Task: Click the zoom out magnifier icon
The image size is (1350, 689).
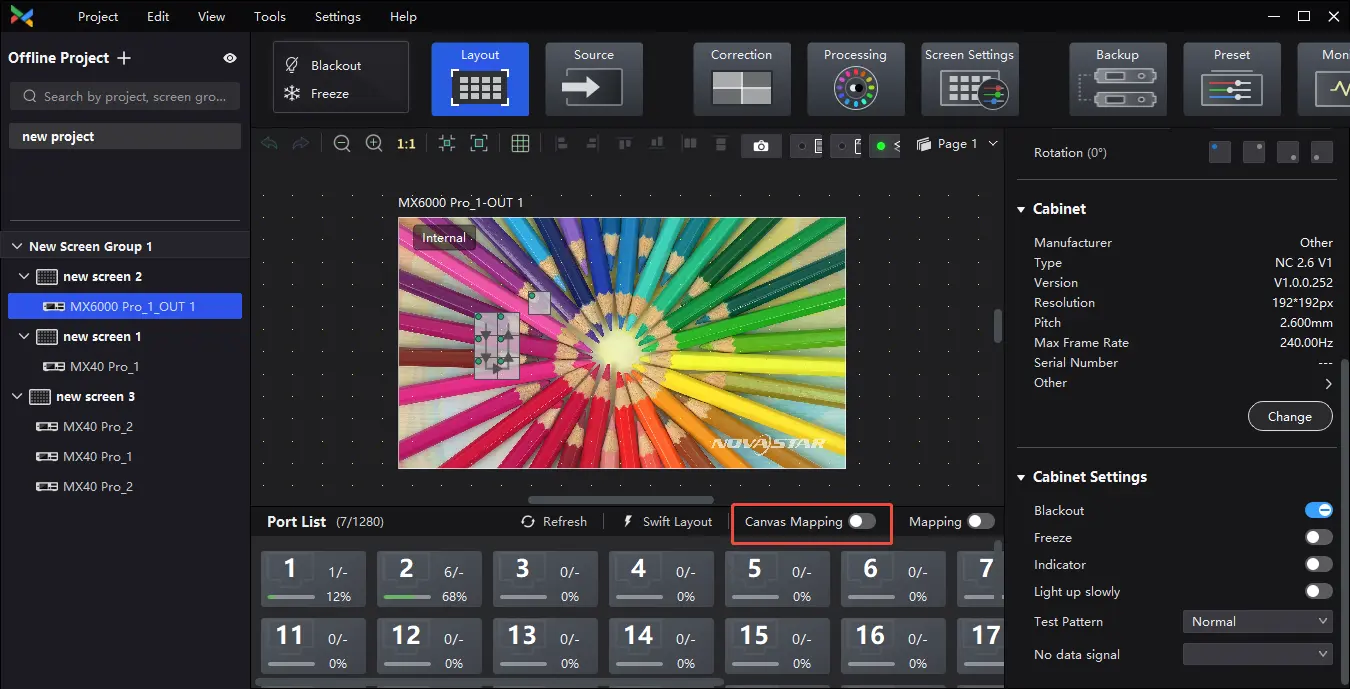Action: (x=342, y=144)
